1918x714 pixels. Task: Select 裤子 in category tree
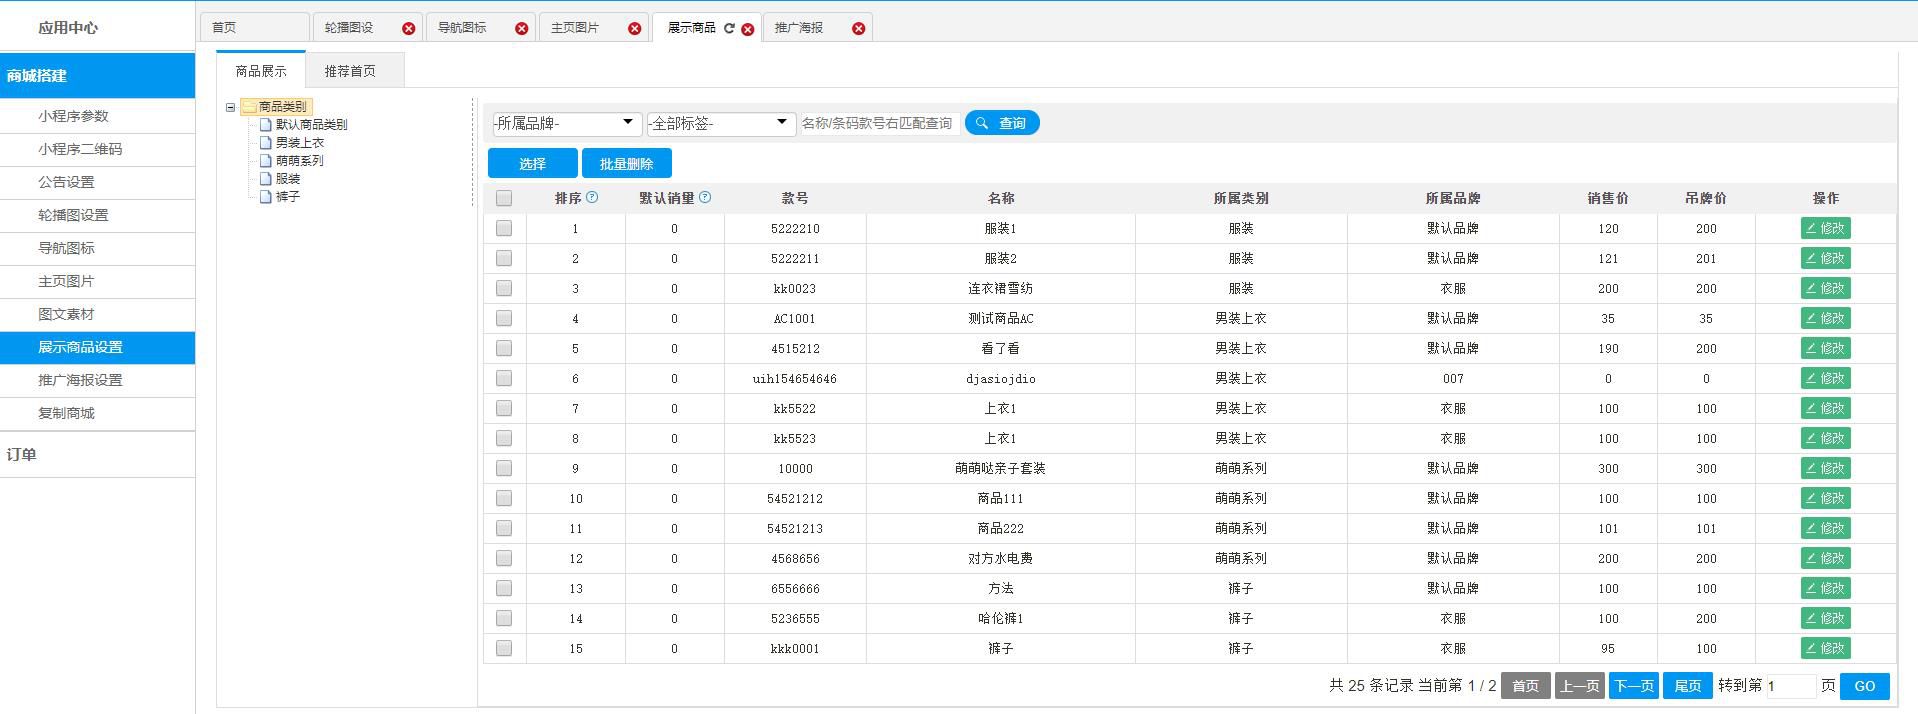(287, 197)
